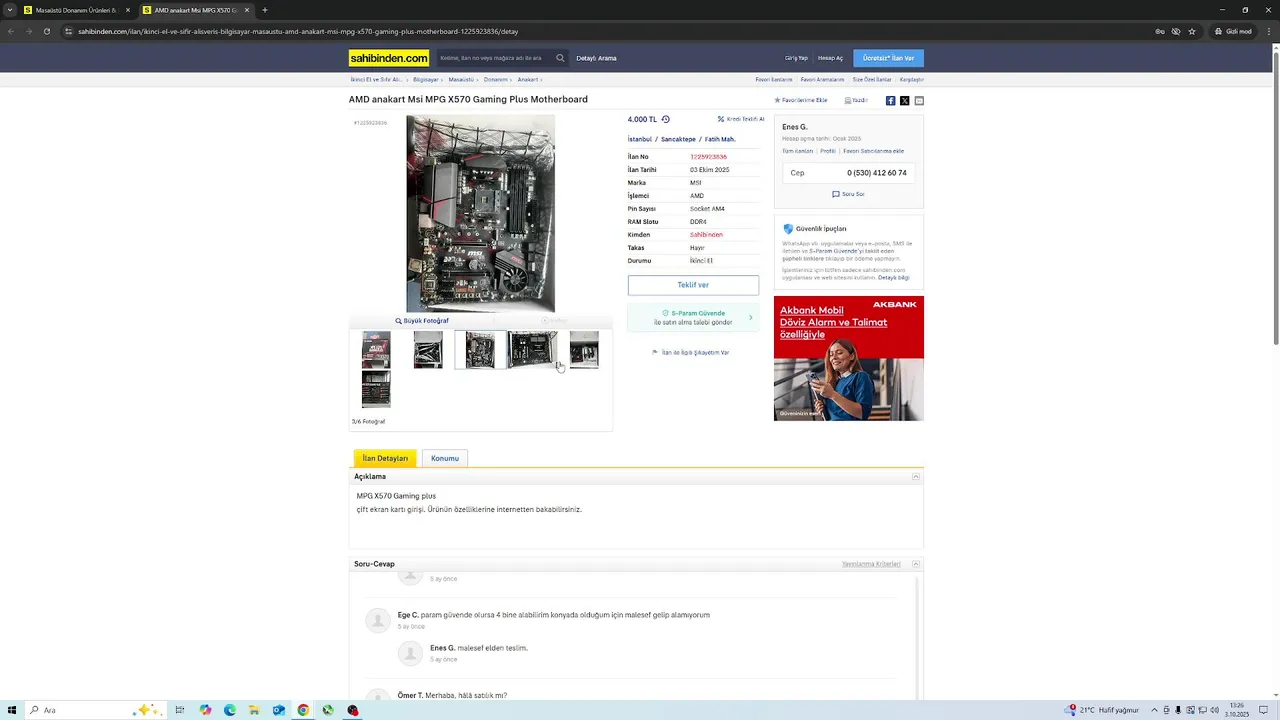Expand the S-Param Güvende arrow
This screenshot has height=720, width=1280.
pos(751,318)
